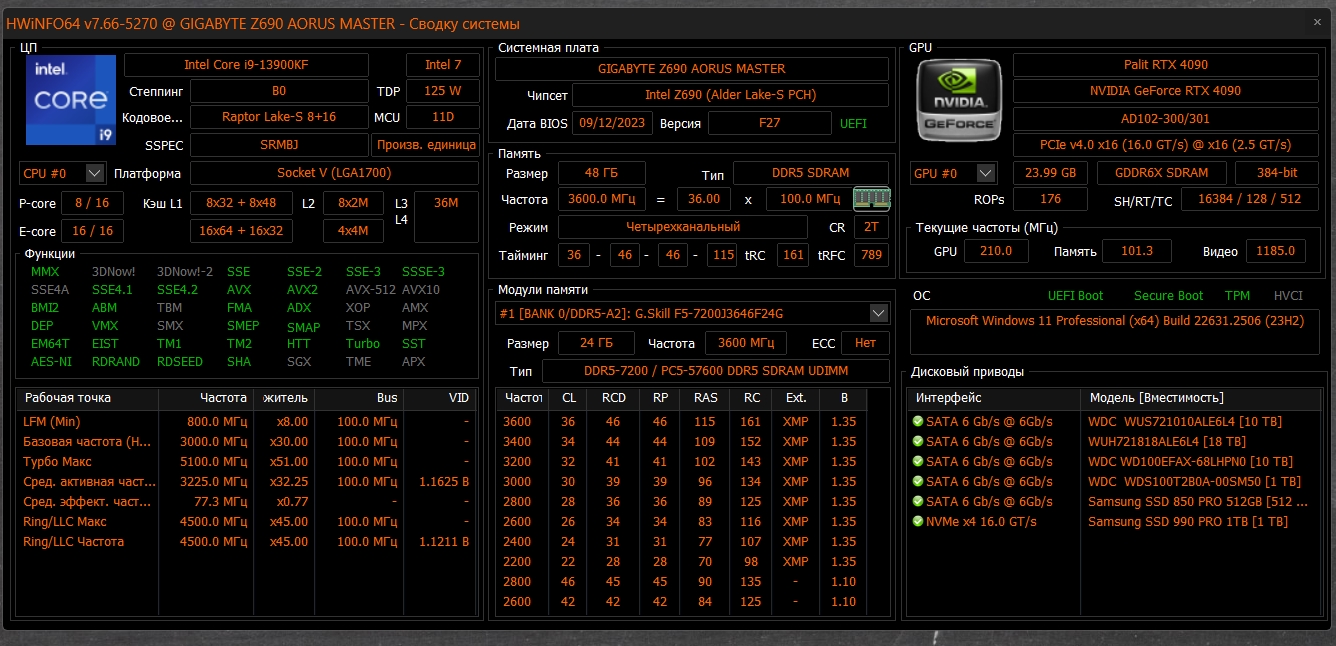
Task: Click the 125 W TDP value
Action: pos(443,91)
